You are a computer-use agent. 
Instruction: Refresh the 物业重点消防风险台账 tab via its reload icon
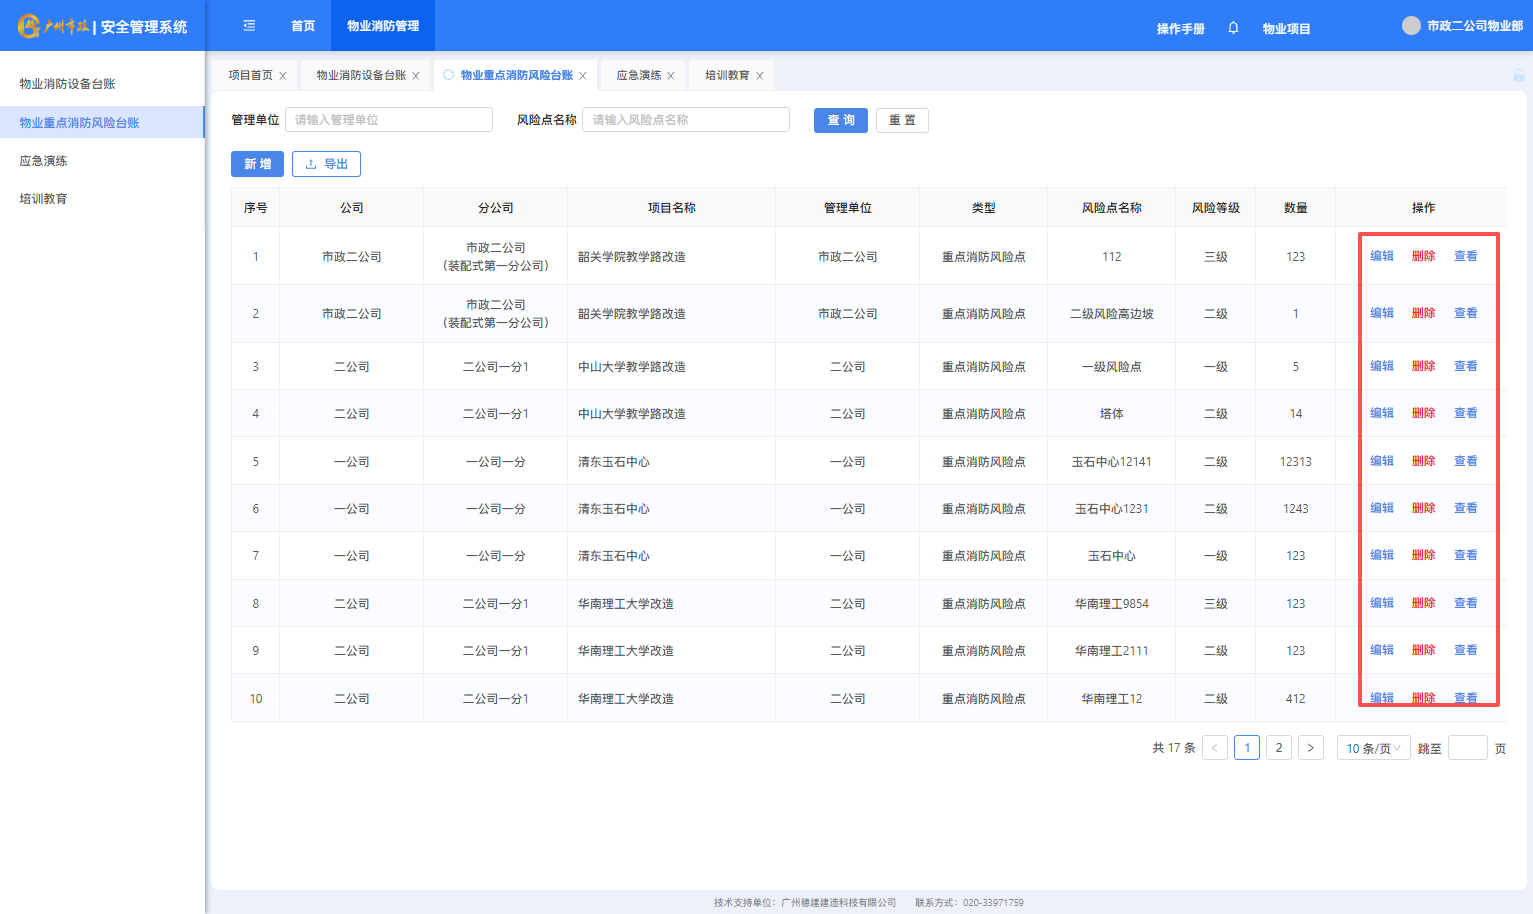pyautogui.click(x=448, y=75)
